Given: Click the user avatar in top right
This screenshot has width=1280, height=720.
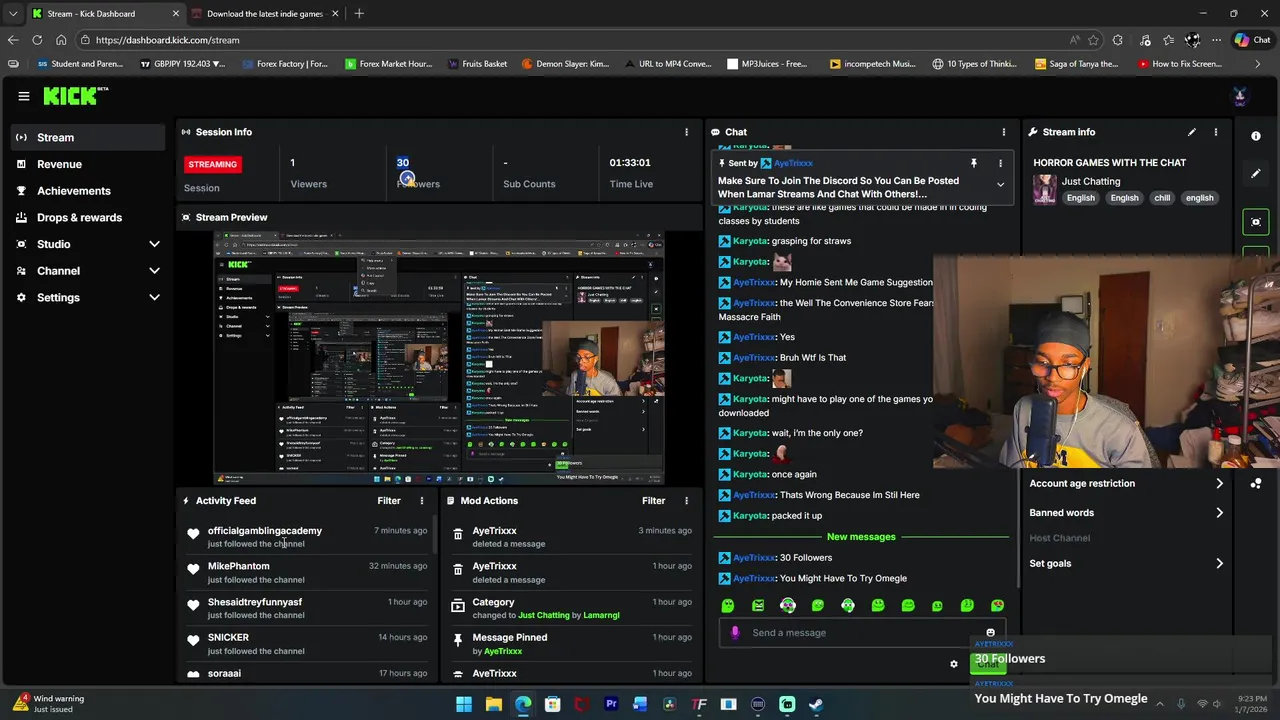Looking at the screenshot, I should tap(1240, 96).
